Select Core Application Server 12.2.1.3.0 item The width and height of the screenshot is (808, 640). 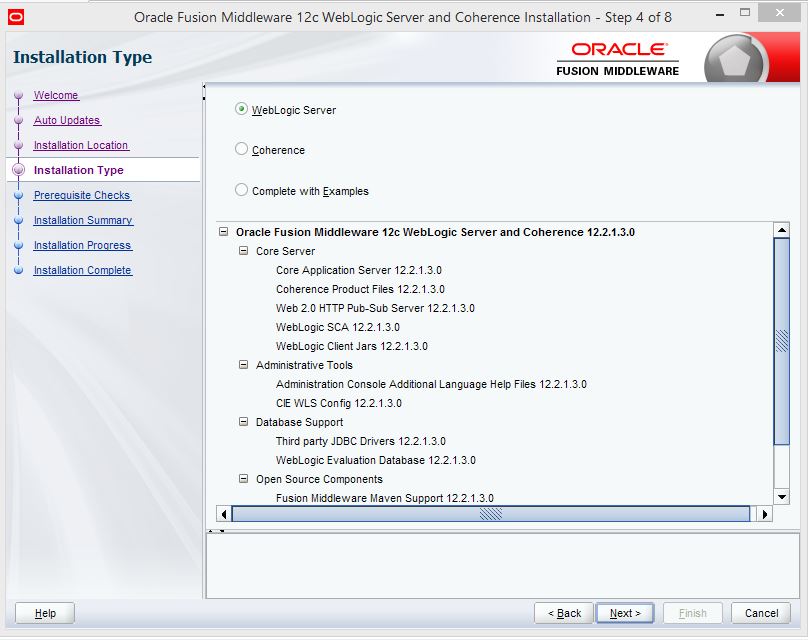358,270
